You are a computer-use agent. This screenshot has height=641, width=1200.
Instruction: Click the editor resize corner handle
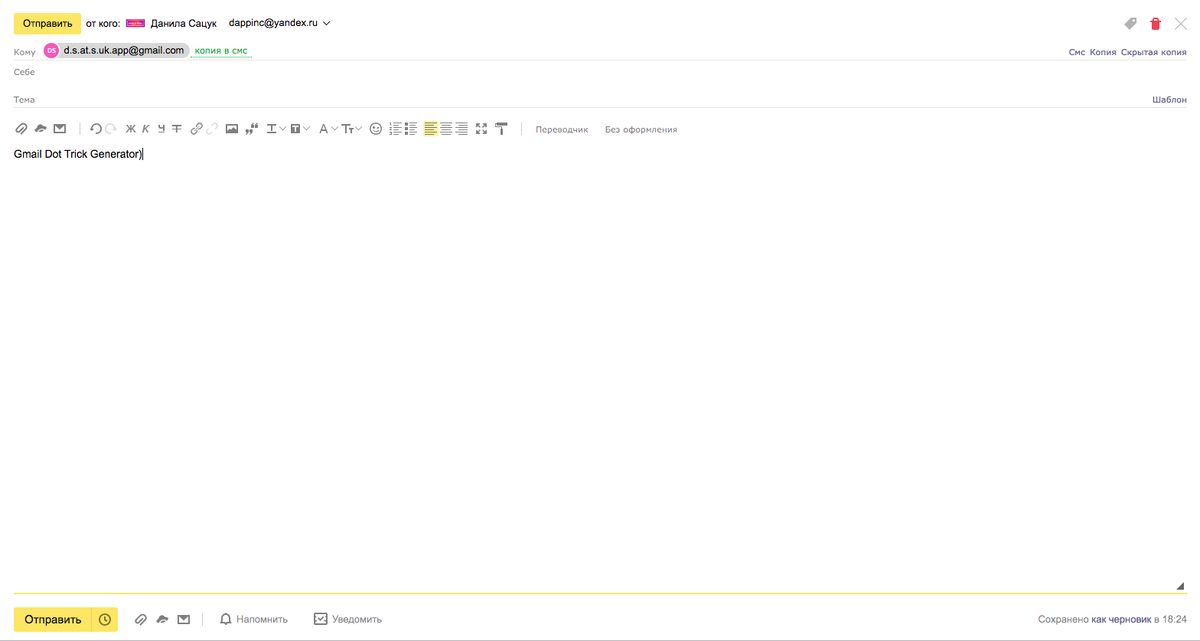(x=1181, y=586)
